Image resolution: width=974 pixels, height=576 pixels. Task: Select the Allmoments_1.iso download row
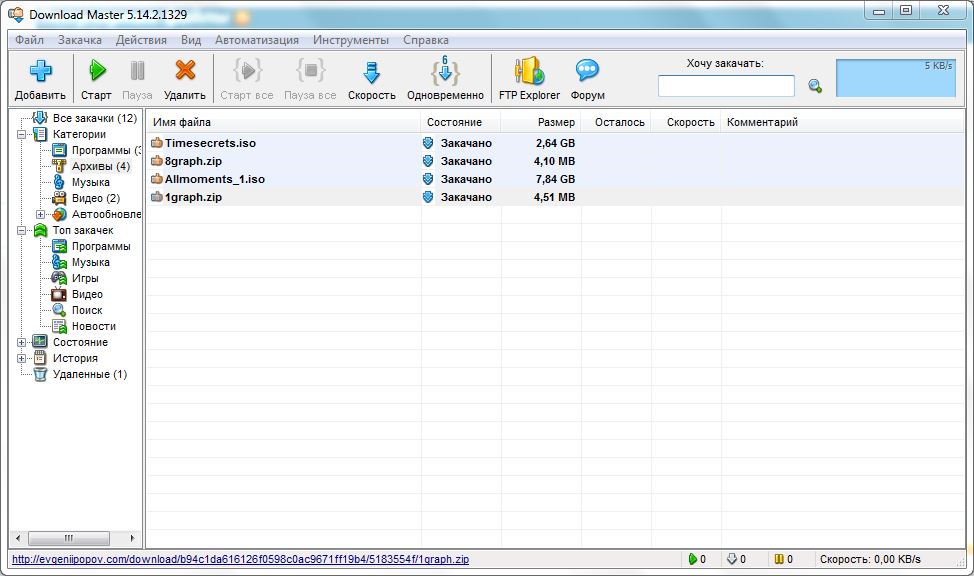(555, 179)
